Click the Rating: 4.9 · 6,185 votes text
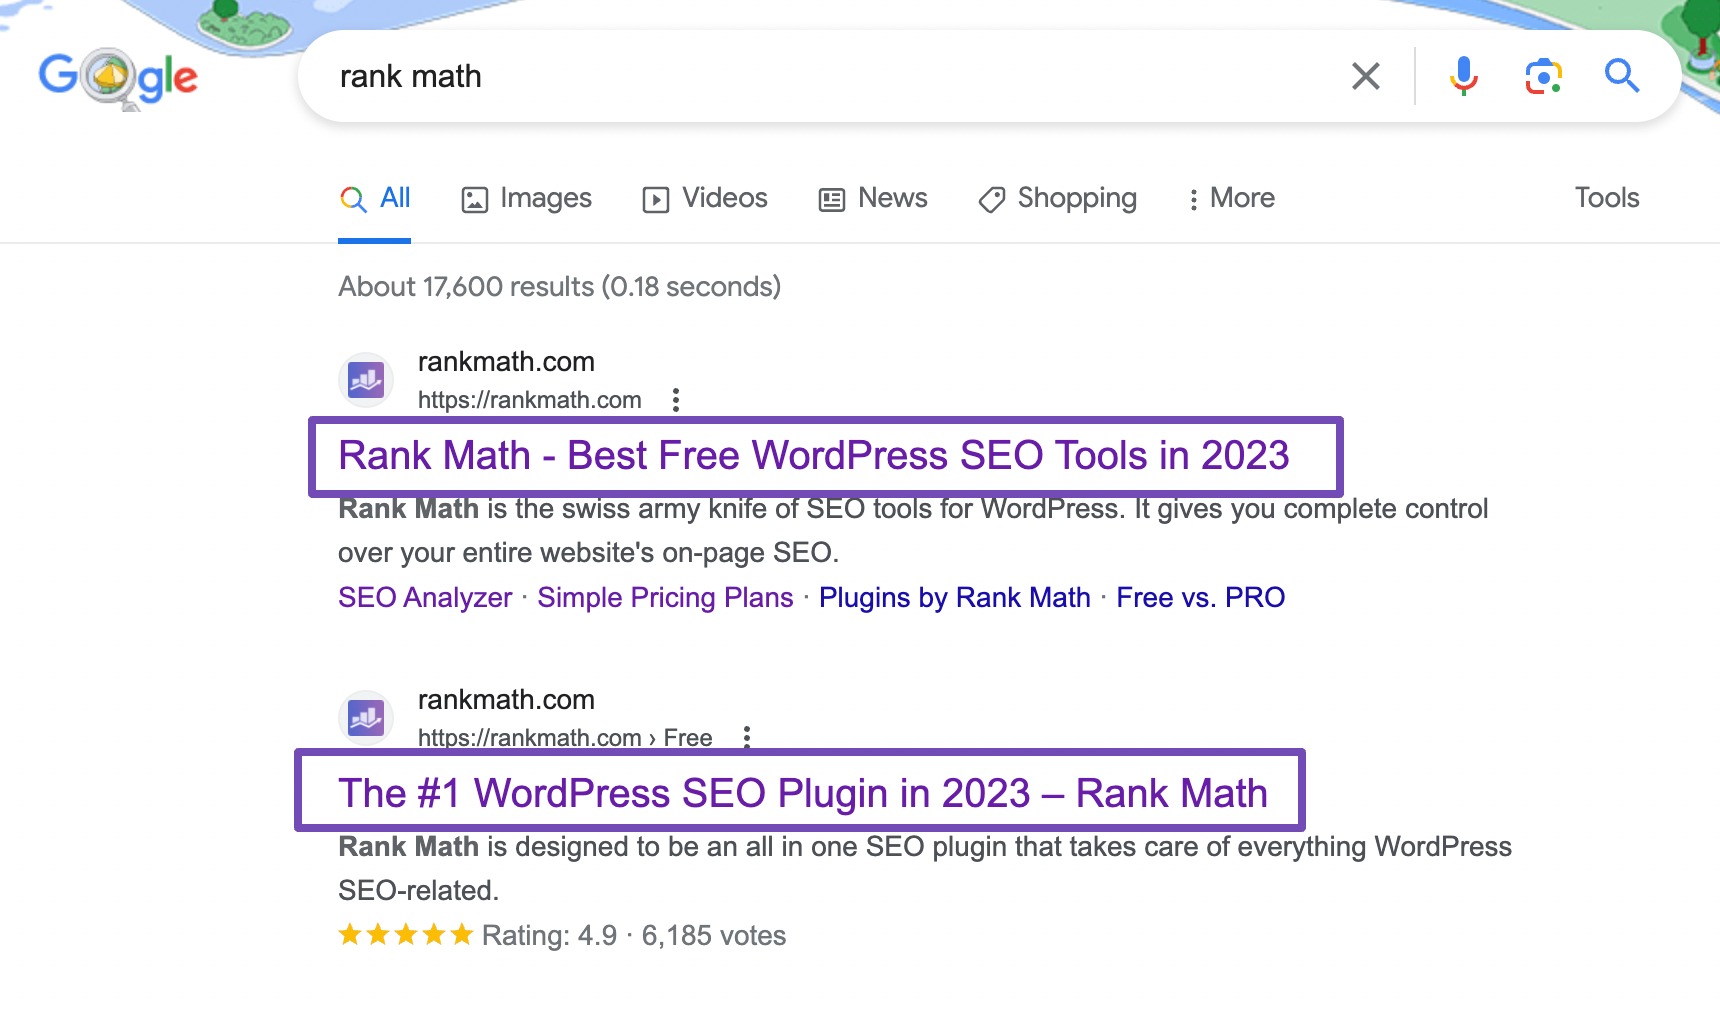The width and height of the screenshot is (1720, 1016). [x=634, y=935]
